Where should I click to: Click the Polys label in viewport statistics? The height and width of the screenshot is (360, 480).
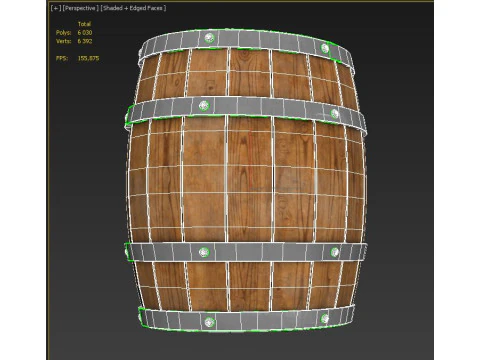(63, 33)
